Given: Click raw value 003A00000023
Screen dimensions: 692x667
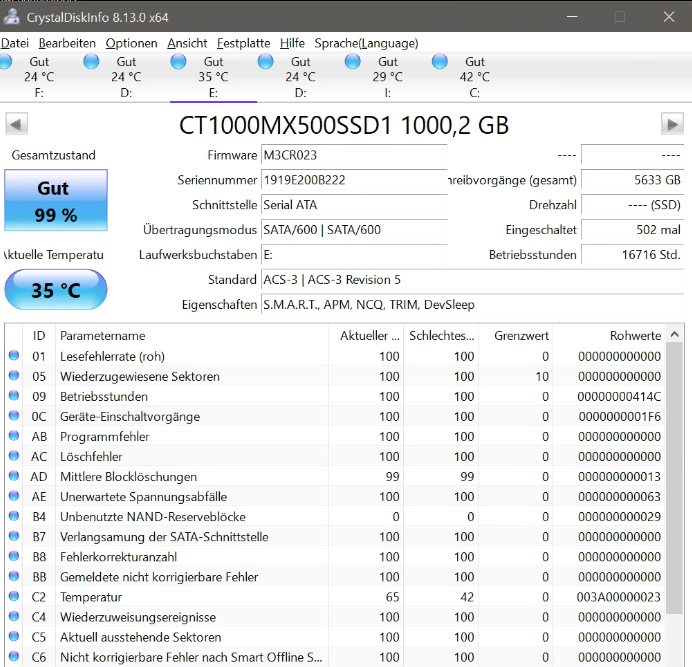Looking at the screenshot, I should click(x=618, y=597).
